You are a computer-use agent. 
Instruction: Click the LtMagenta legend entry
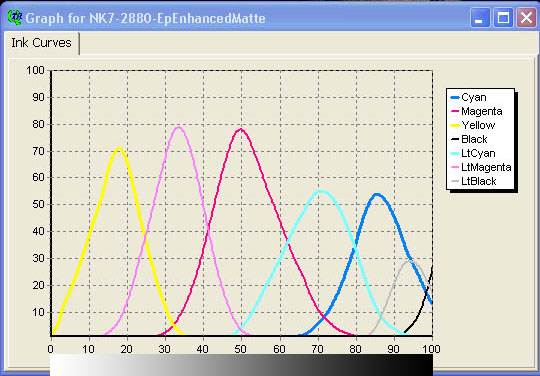[481, 167]
